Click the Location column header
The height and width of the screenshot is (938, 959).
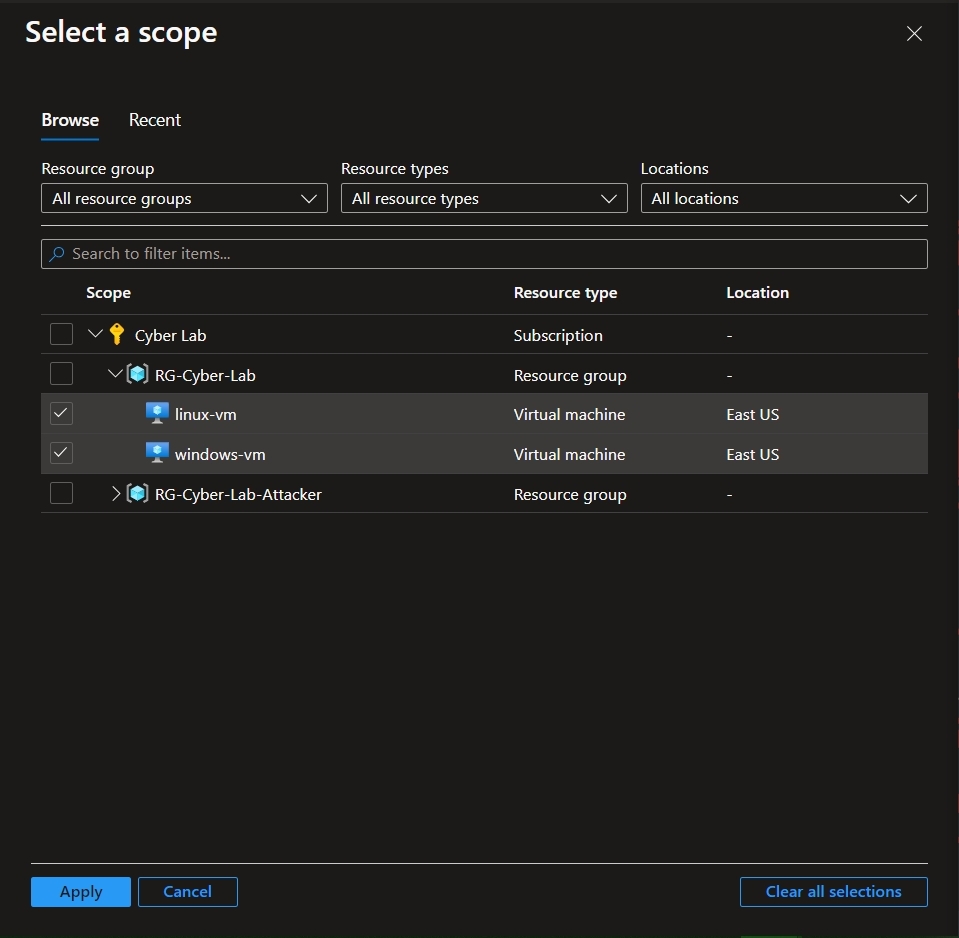[757, 293]
